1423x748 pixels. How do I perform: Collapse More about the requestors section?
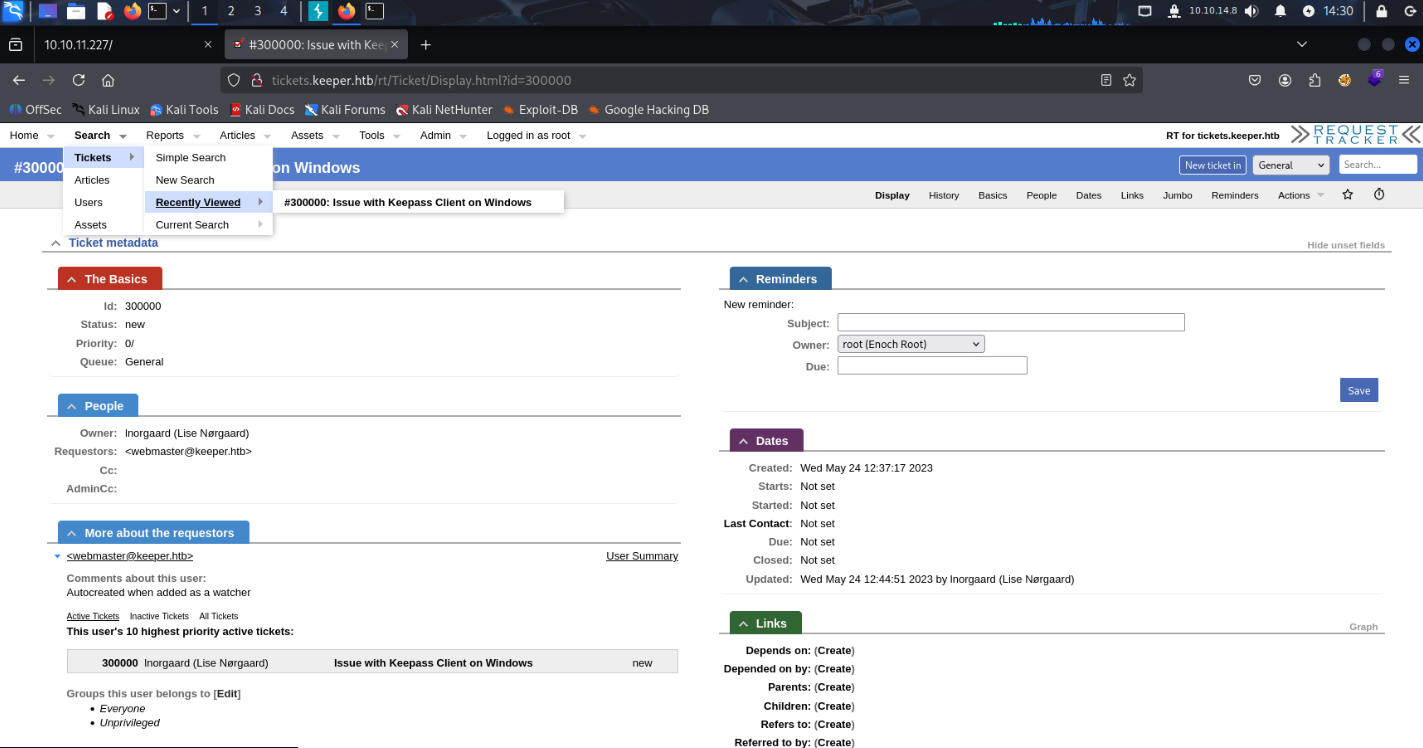(72, 533)
